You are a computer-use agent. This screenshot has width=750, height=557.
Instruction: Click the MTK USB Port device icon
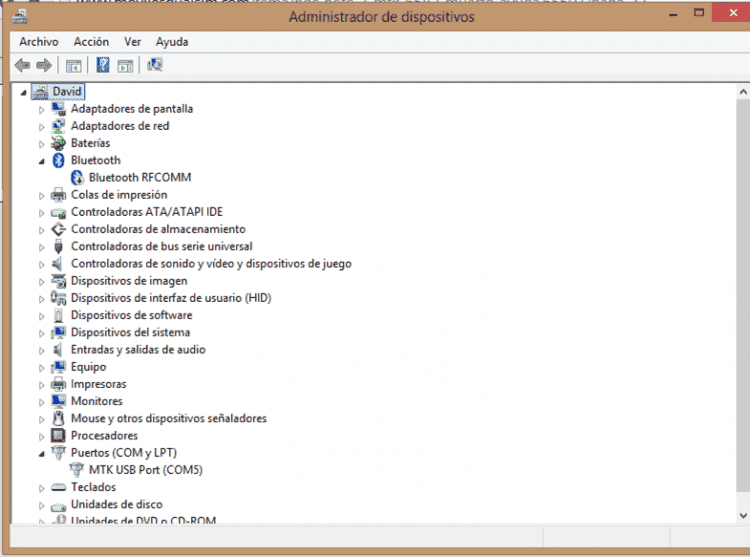(x=77, y=470)
